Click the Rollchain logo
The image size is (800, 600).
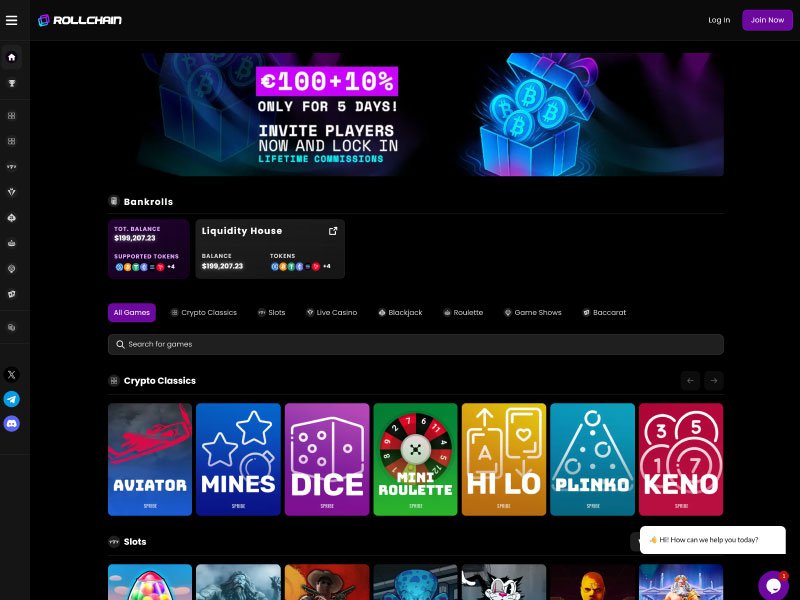tap(80, 20)
